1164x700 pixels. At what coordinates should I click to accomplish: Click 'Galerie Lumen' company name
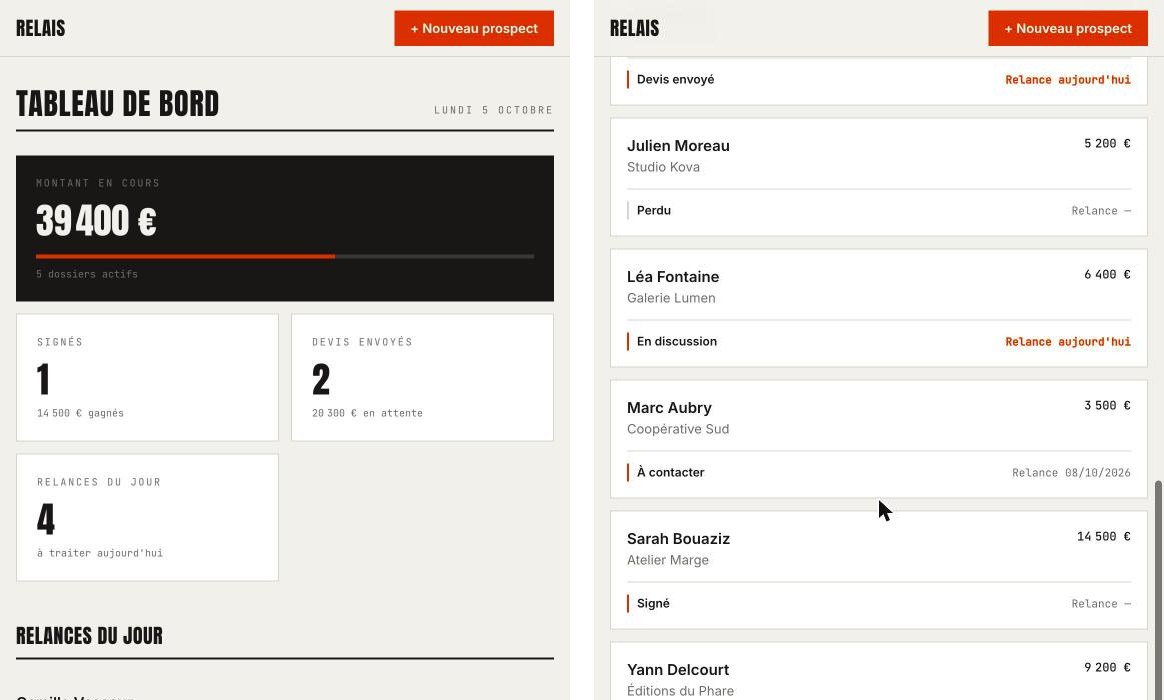point(671,298)
